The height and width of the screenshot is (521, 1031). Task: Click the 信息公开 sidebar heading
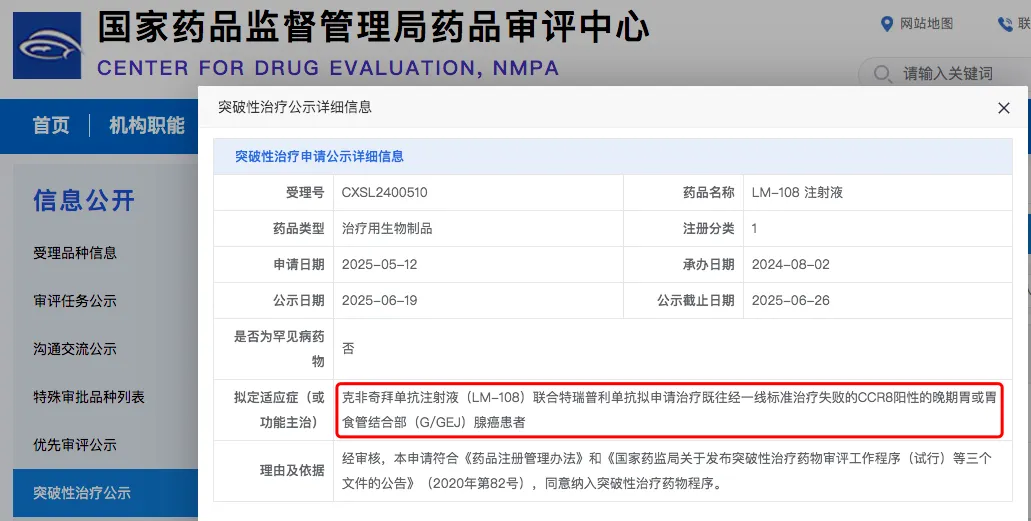(x=84, y=200)
